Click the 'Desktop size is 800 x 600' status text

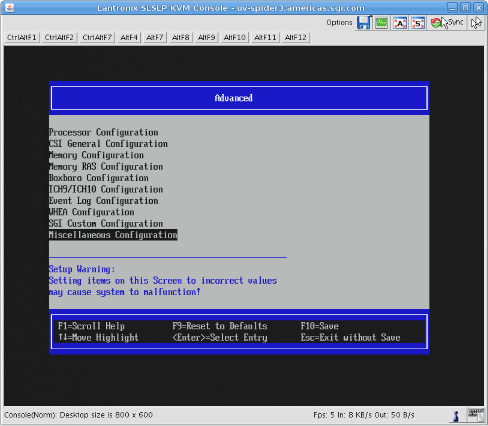click(106, 415)
